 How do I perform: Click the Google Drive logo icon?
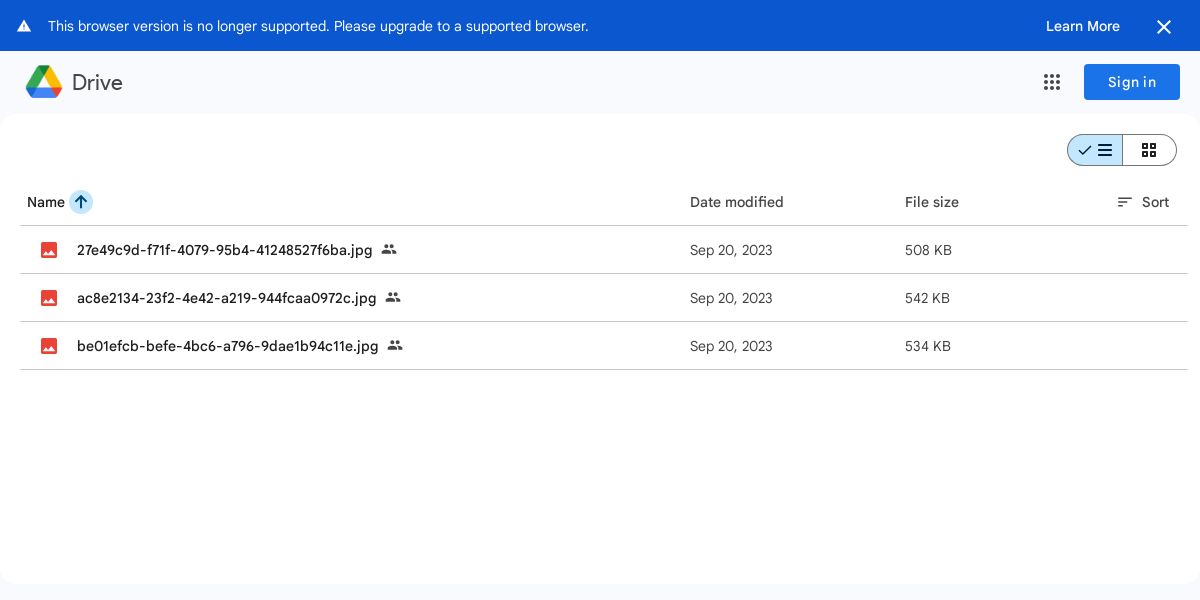coord(44,82)
